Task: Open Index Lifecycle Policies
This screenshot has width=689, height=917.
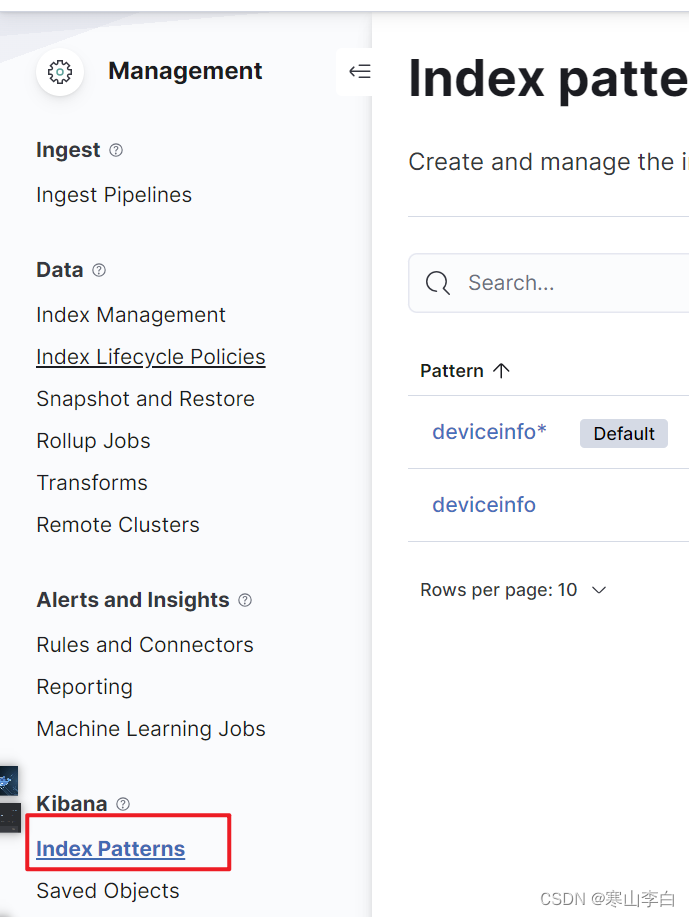Action: 151,357
